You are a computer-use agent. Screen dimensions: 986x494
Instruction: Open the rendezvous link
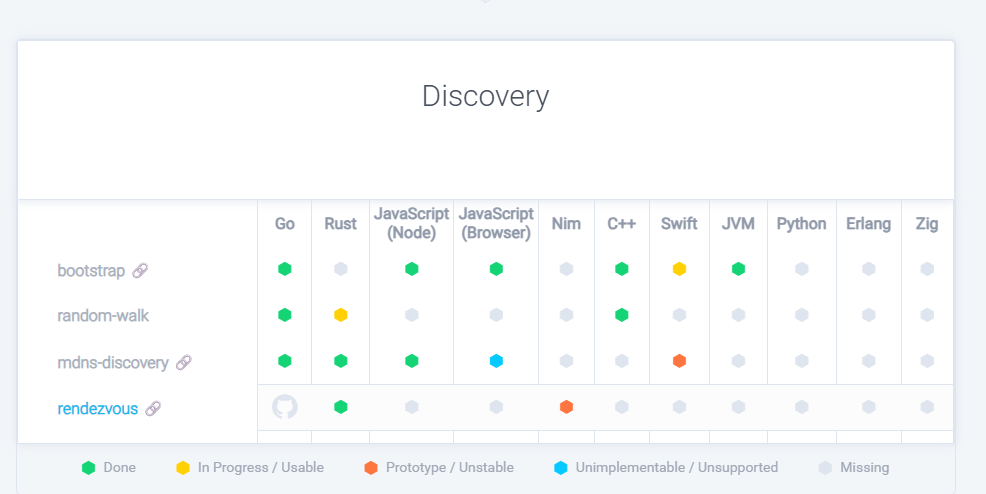click(98, 408)
